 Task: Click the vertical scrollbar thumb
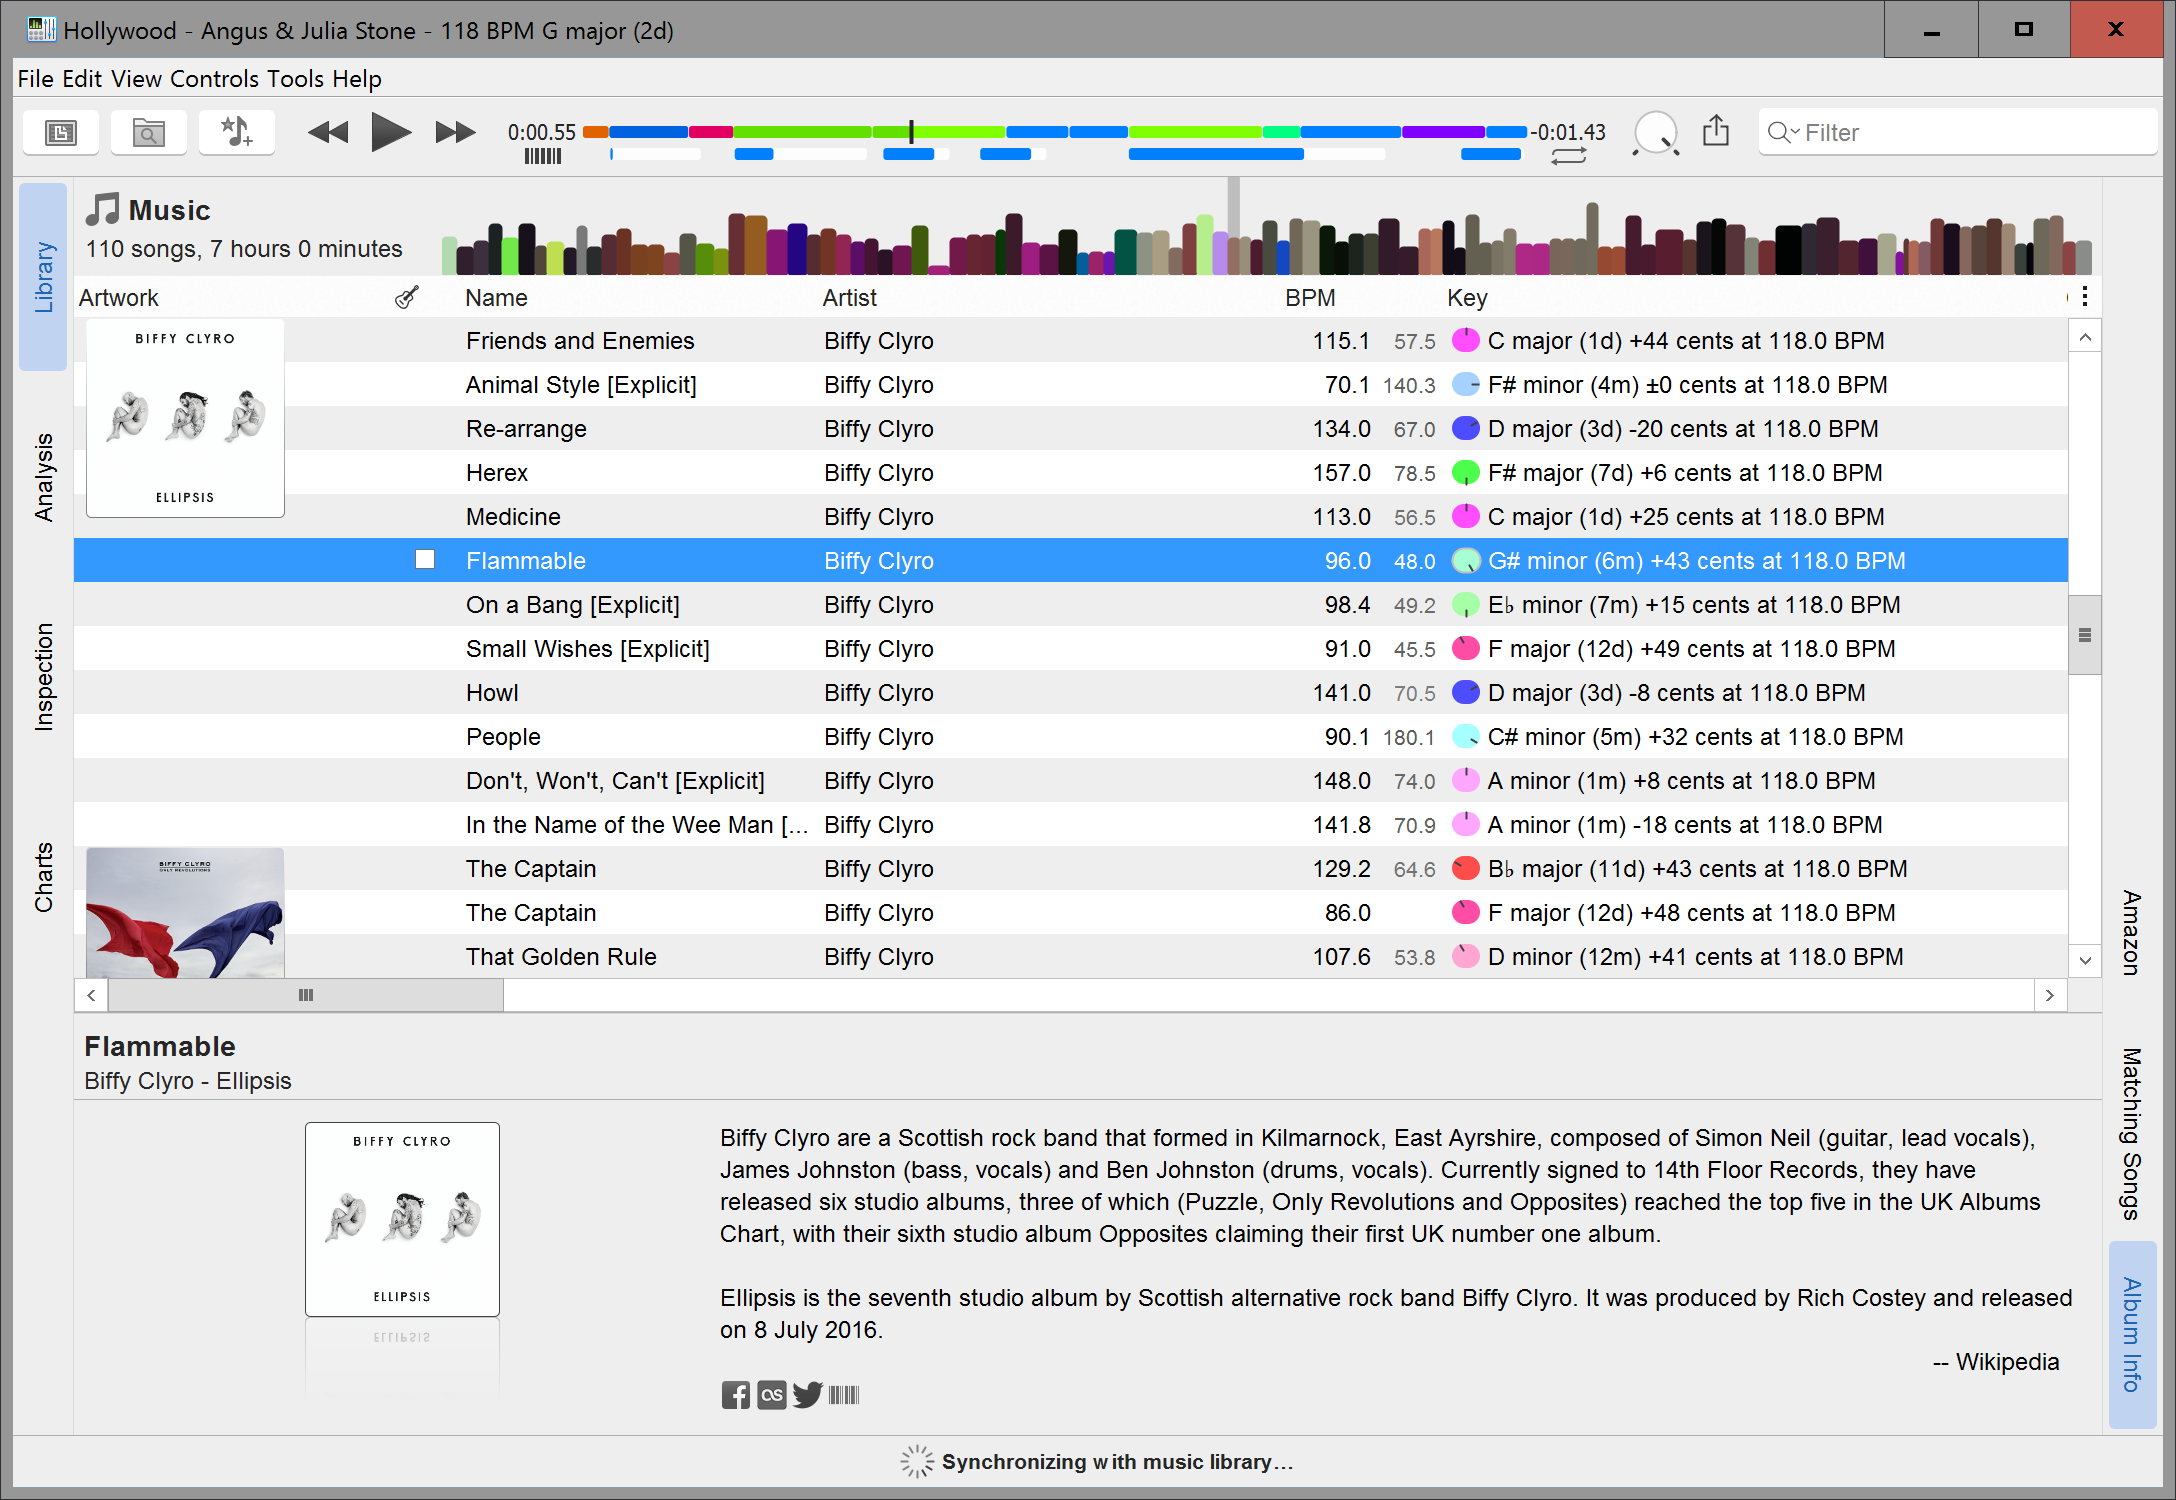tap(2085, 635)
